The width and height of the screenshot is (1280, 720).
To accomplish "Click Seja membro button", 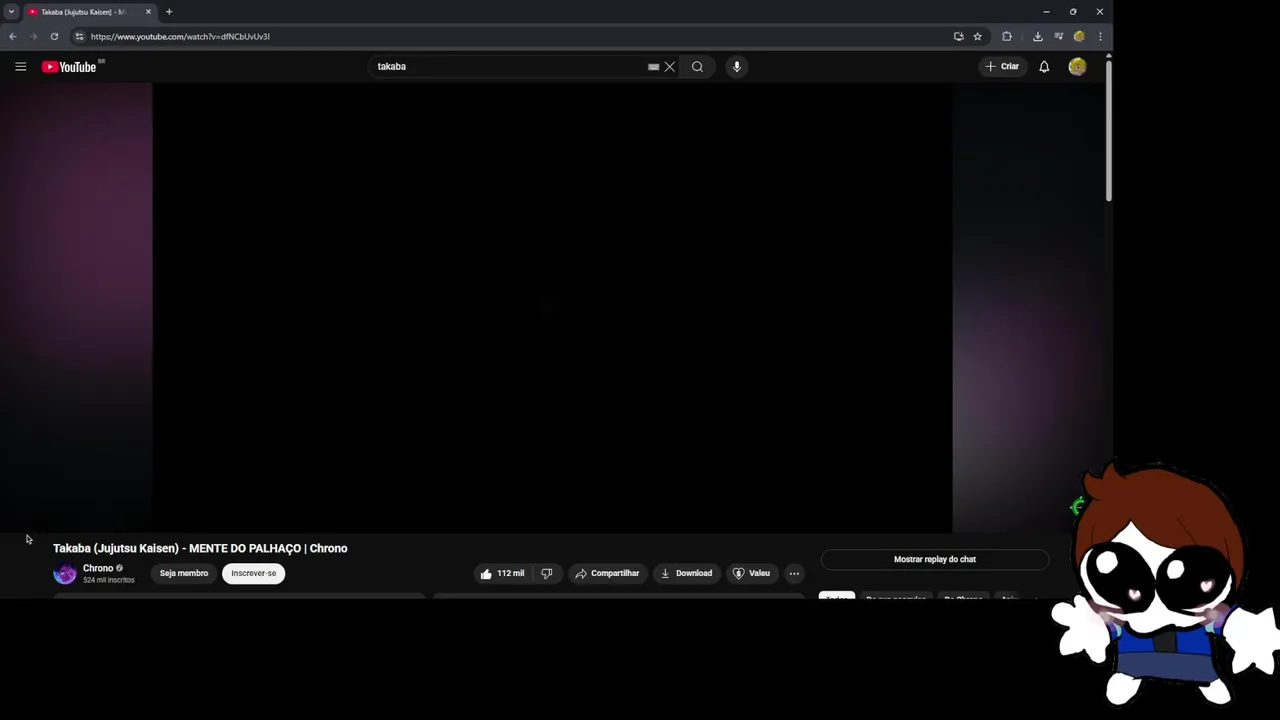I will (x=184, y=573).
